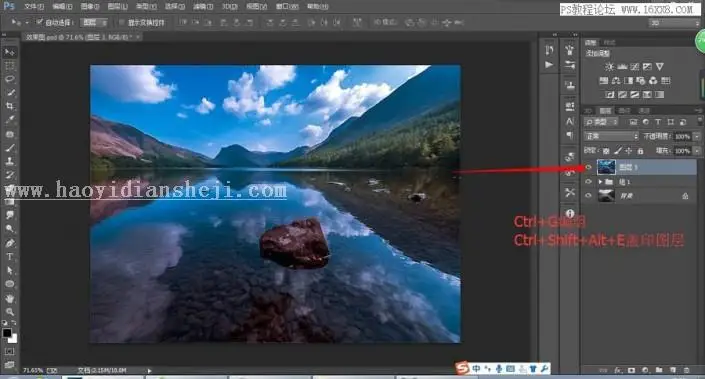Add a Curves adjustment
The height and width of the screenshot is (379, 705).
click(x=635, y=67)
